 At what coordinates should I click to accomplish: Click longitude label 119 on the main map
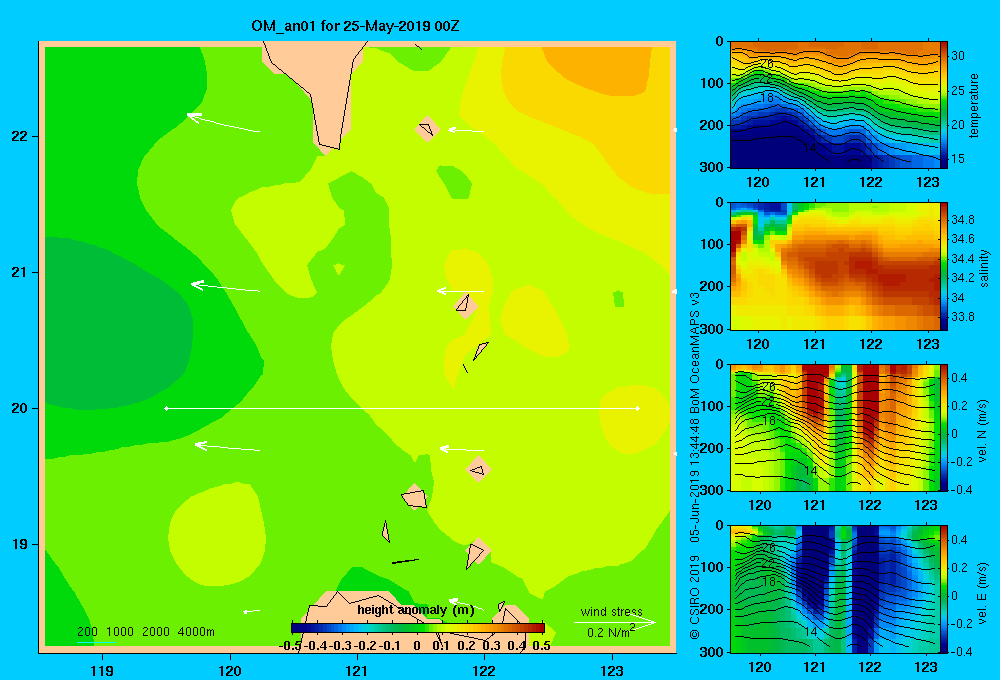pyautogui.click(x=102, y=670)
